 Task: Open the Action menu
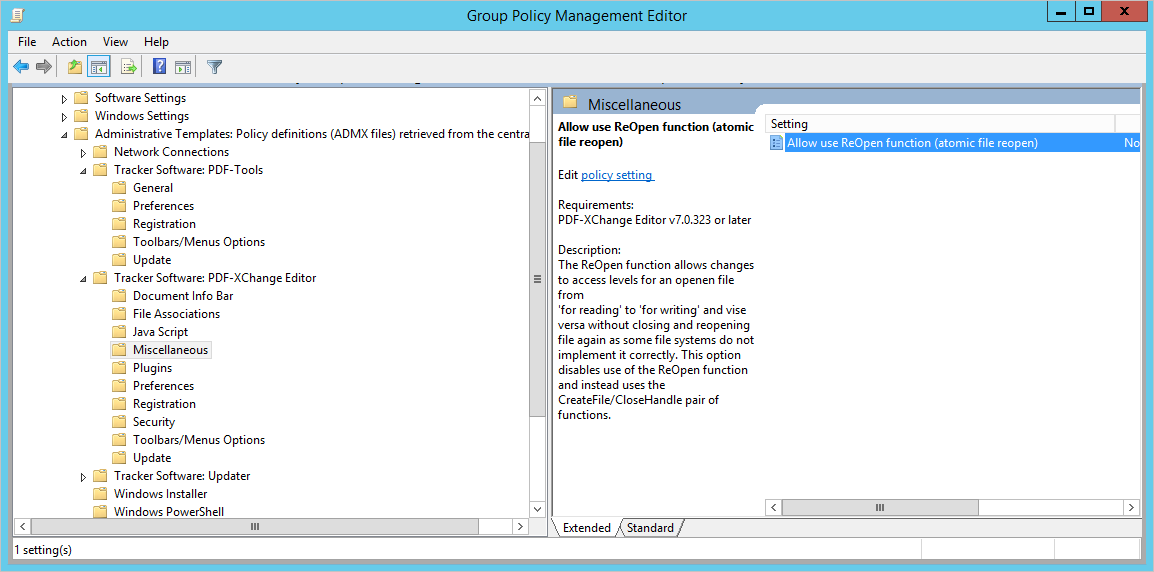coord(69,42)
